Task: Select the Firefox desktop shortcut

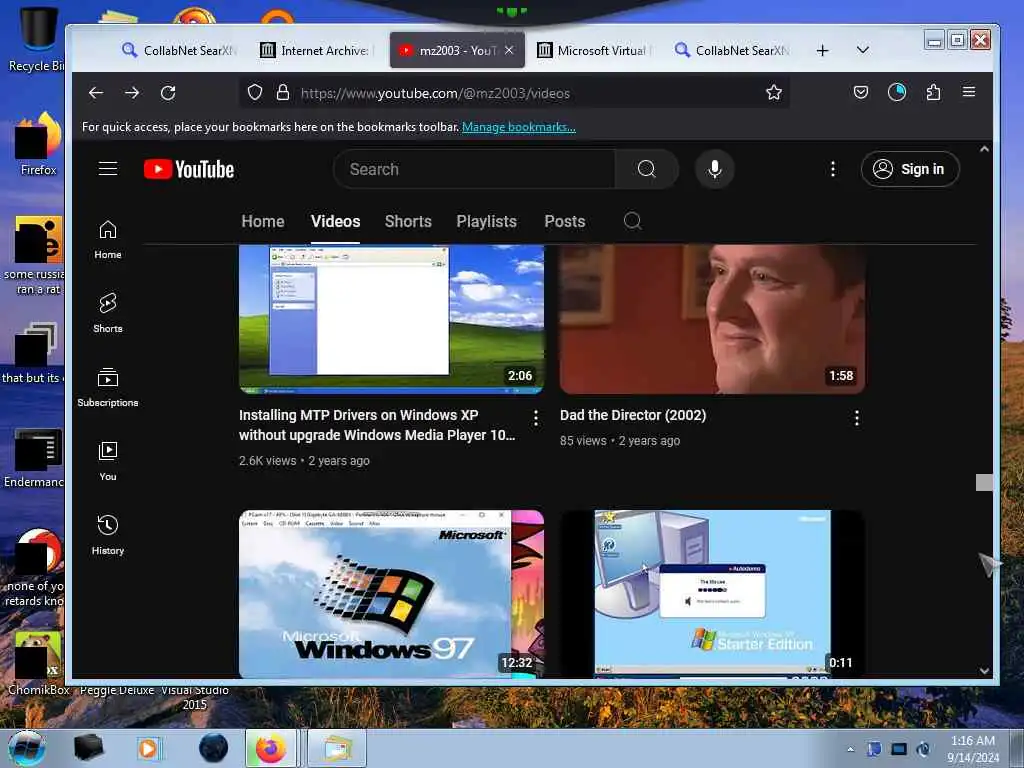Action: point(38,145)
